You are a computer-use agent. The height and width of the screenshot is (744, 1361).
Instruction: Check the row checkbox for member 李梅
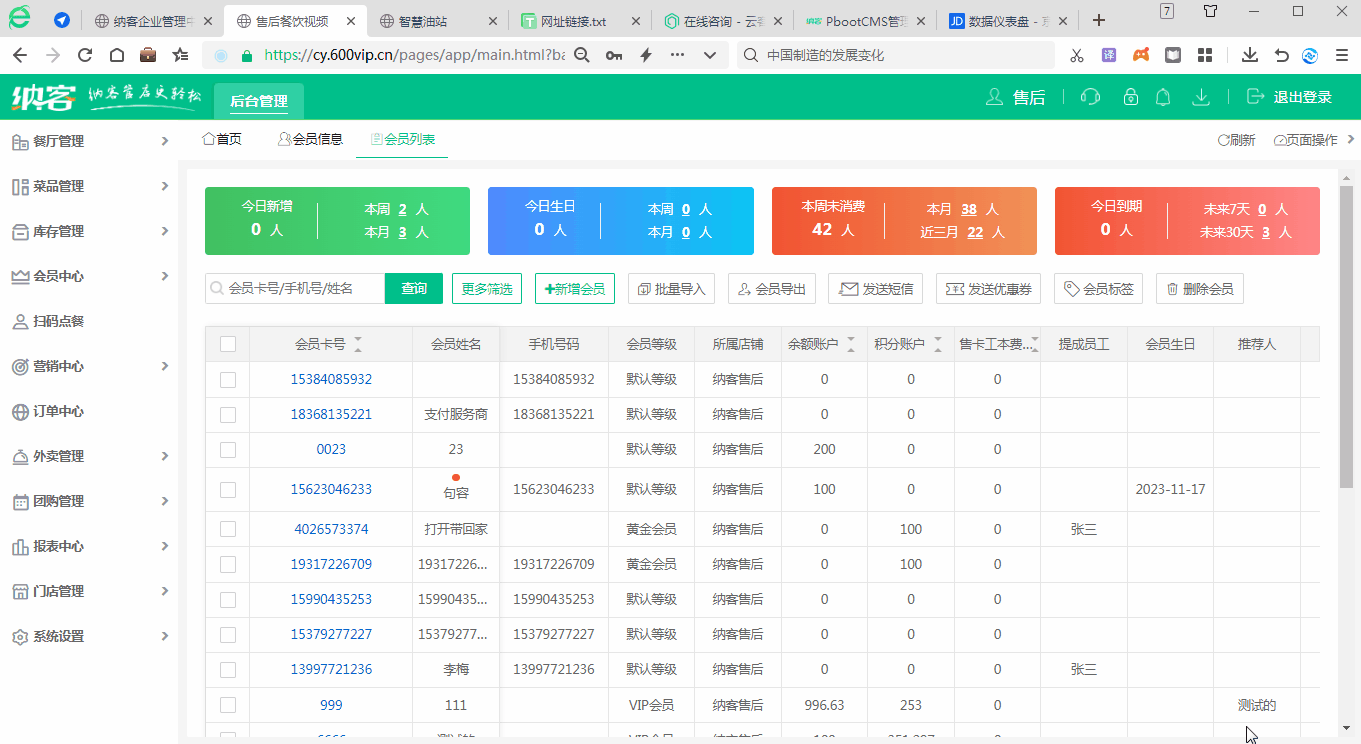pyautogui.click(x=227, y=669)
